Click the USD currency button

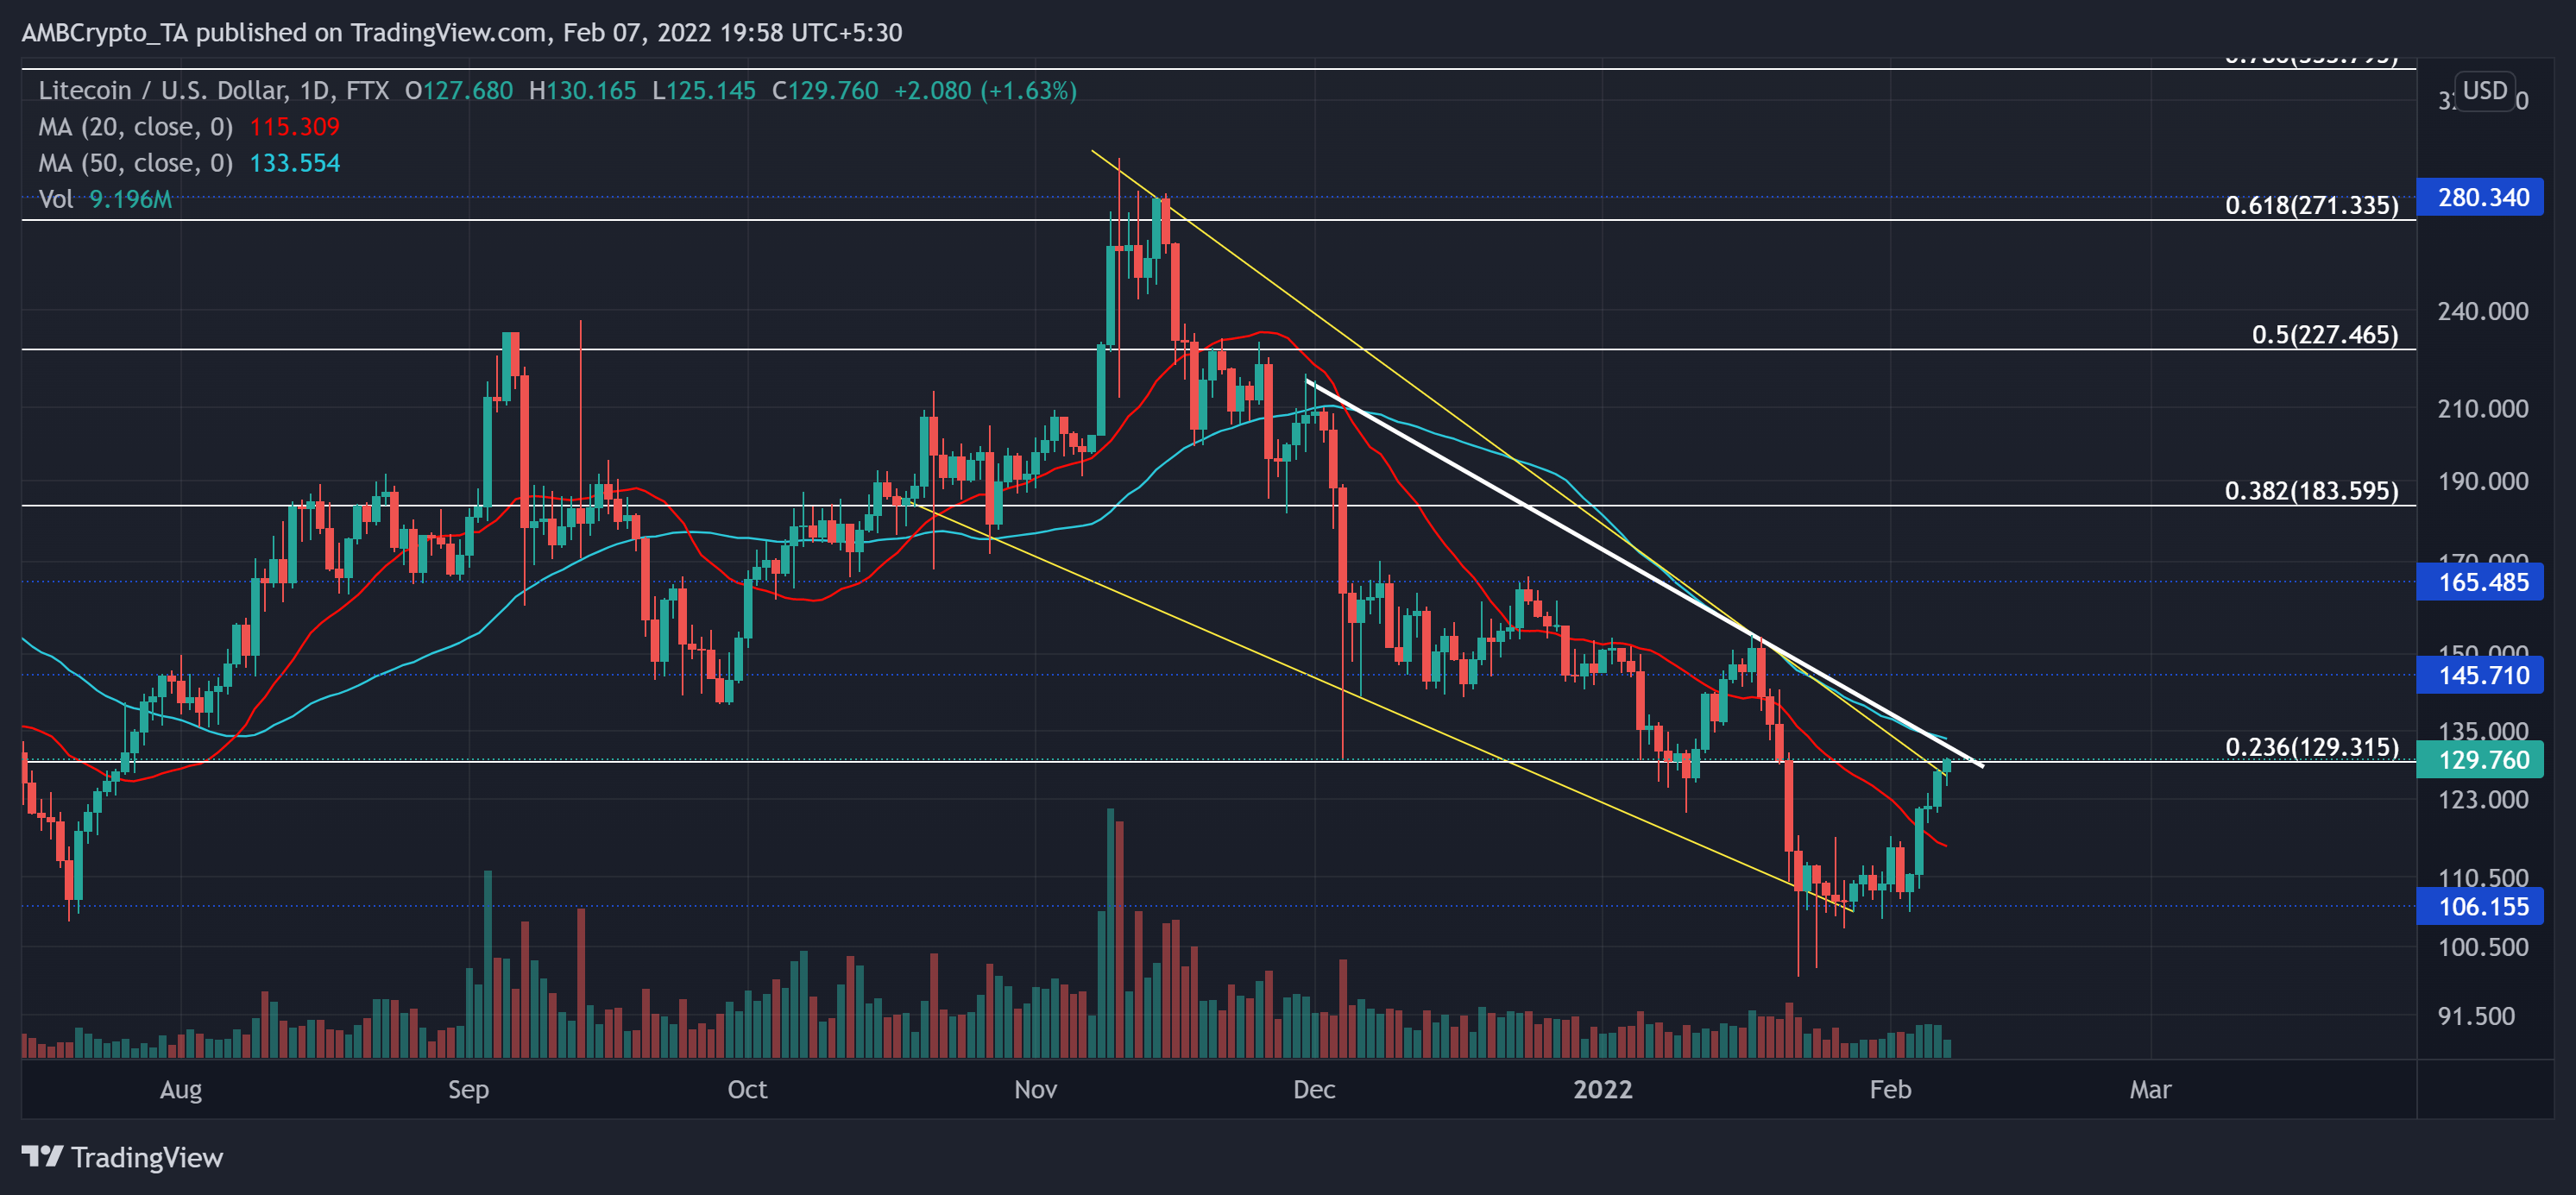tap(2484, 91)
